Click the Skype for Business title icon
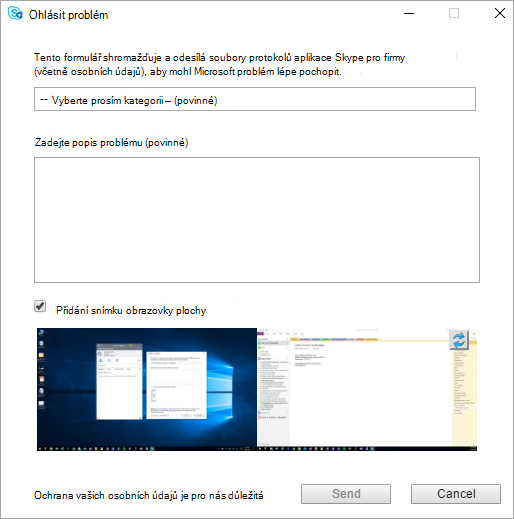 15,14
